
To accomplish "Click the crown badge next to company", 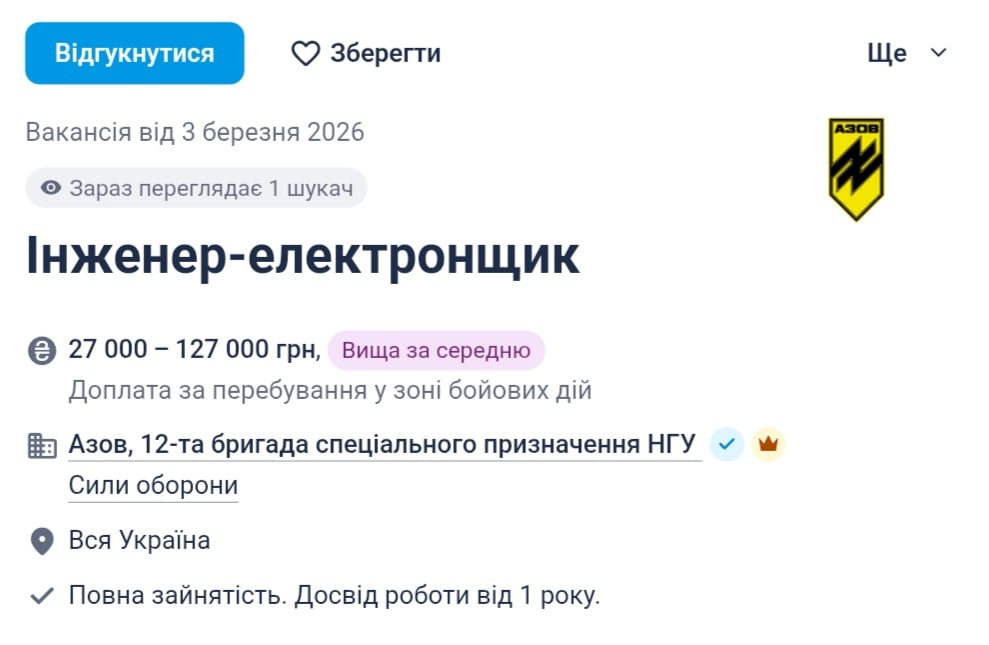I will click(x=768, y=441).
